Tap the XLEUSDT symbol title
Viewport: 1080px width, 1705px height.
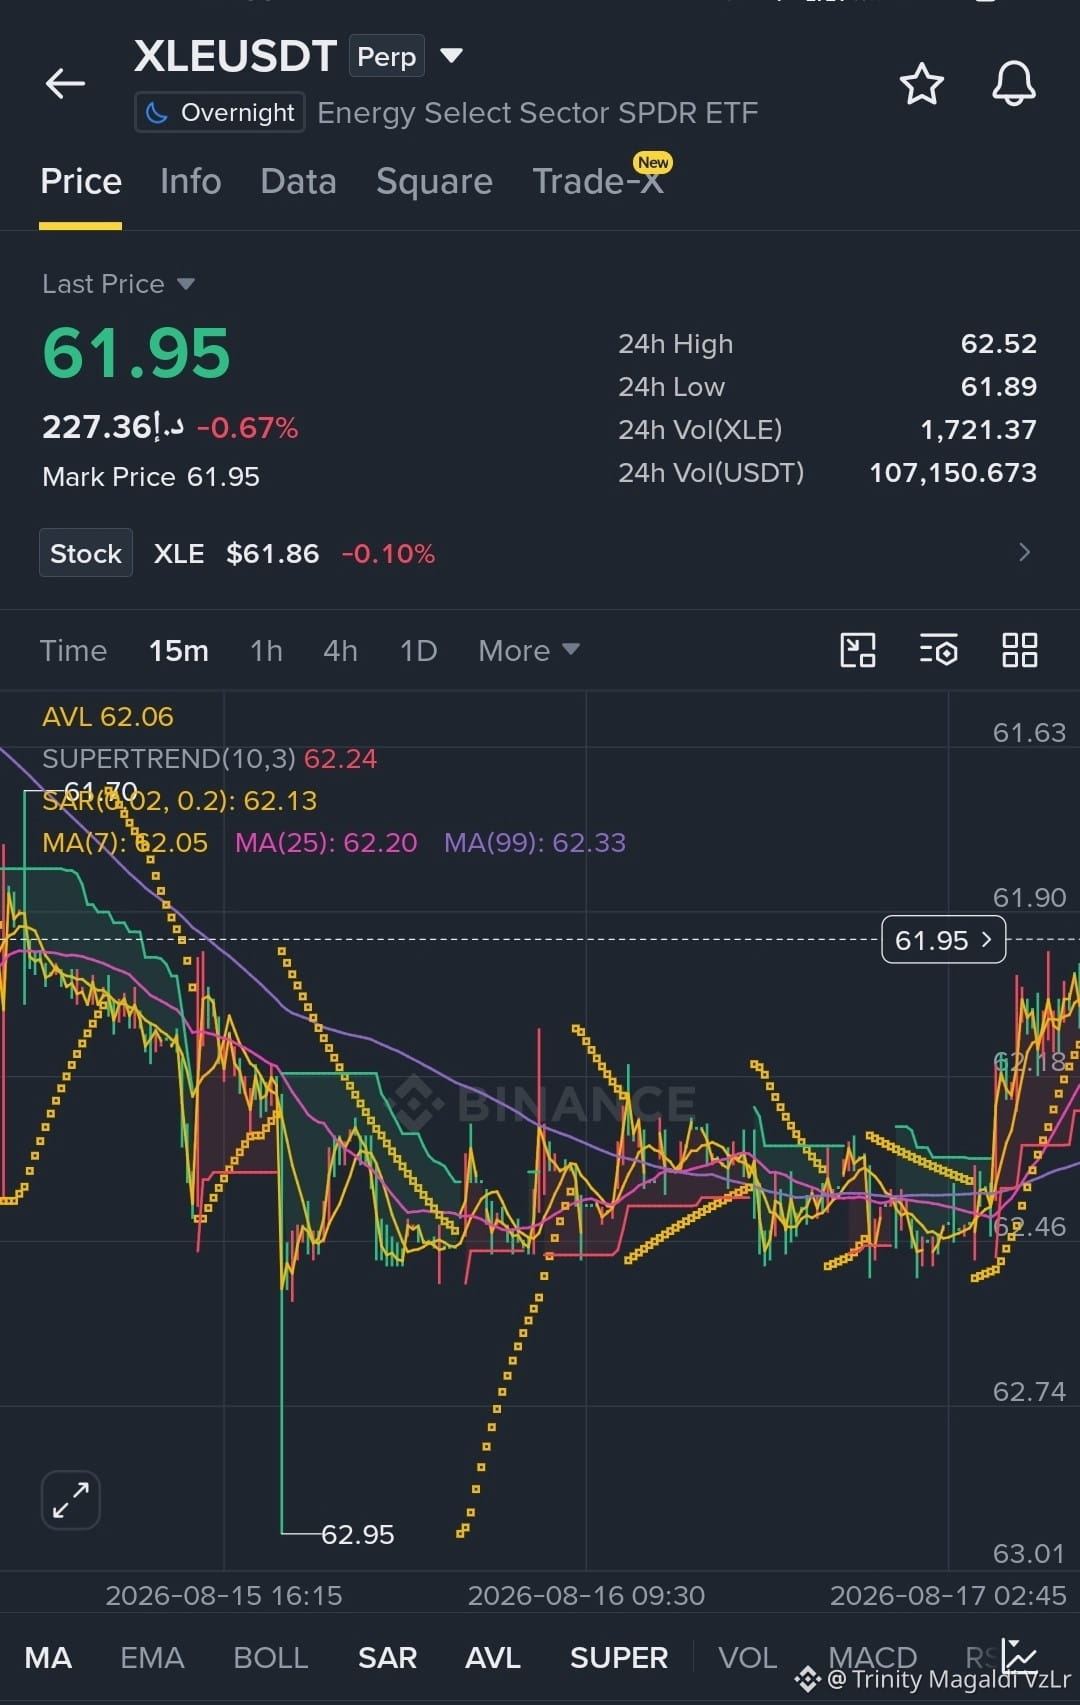click(235, 56)
